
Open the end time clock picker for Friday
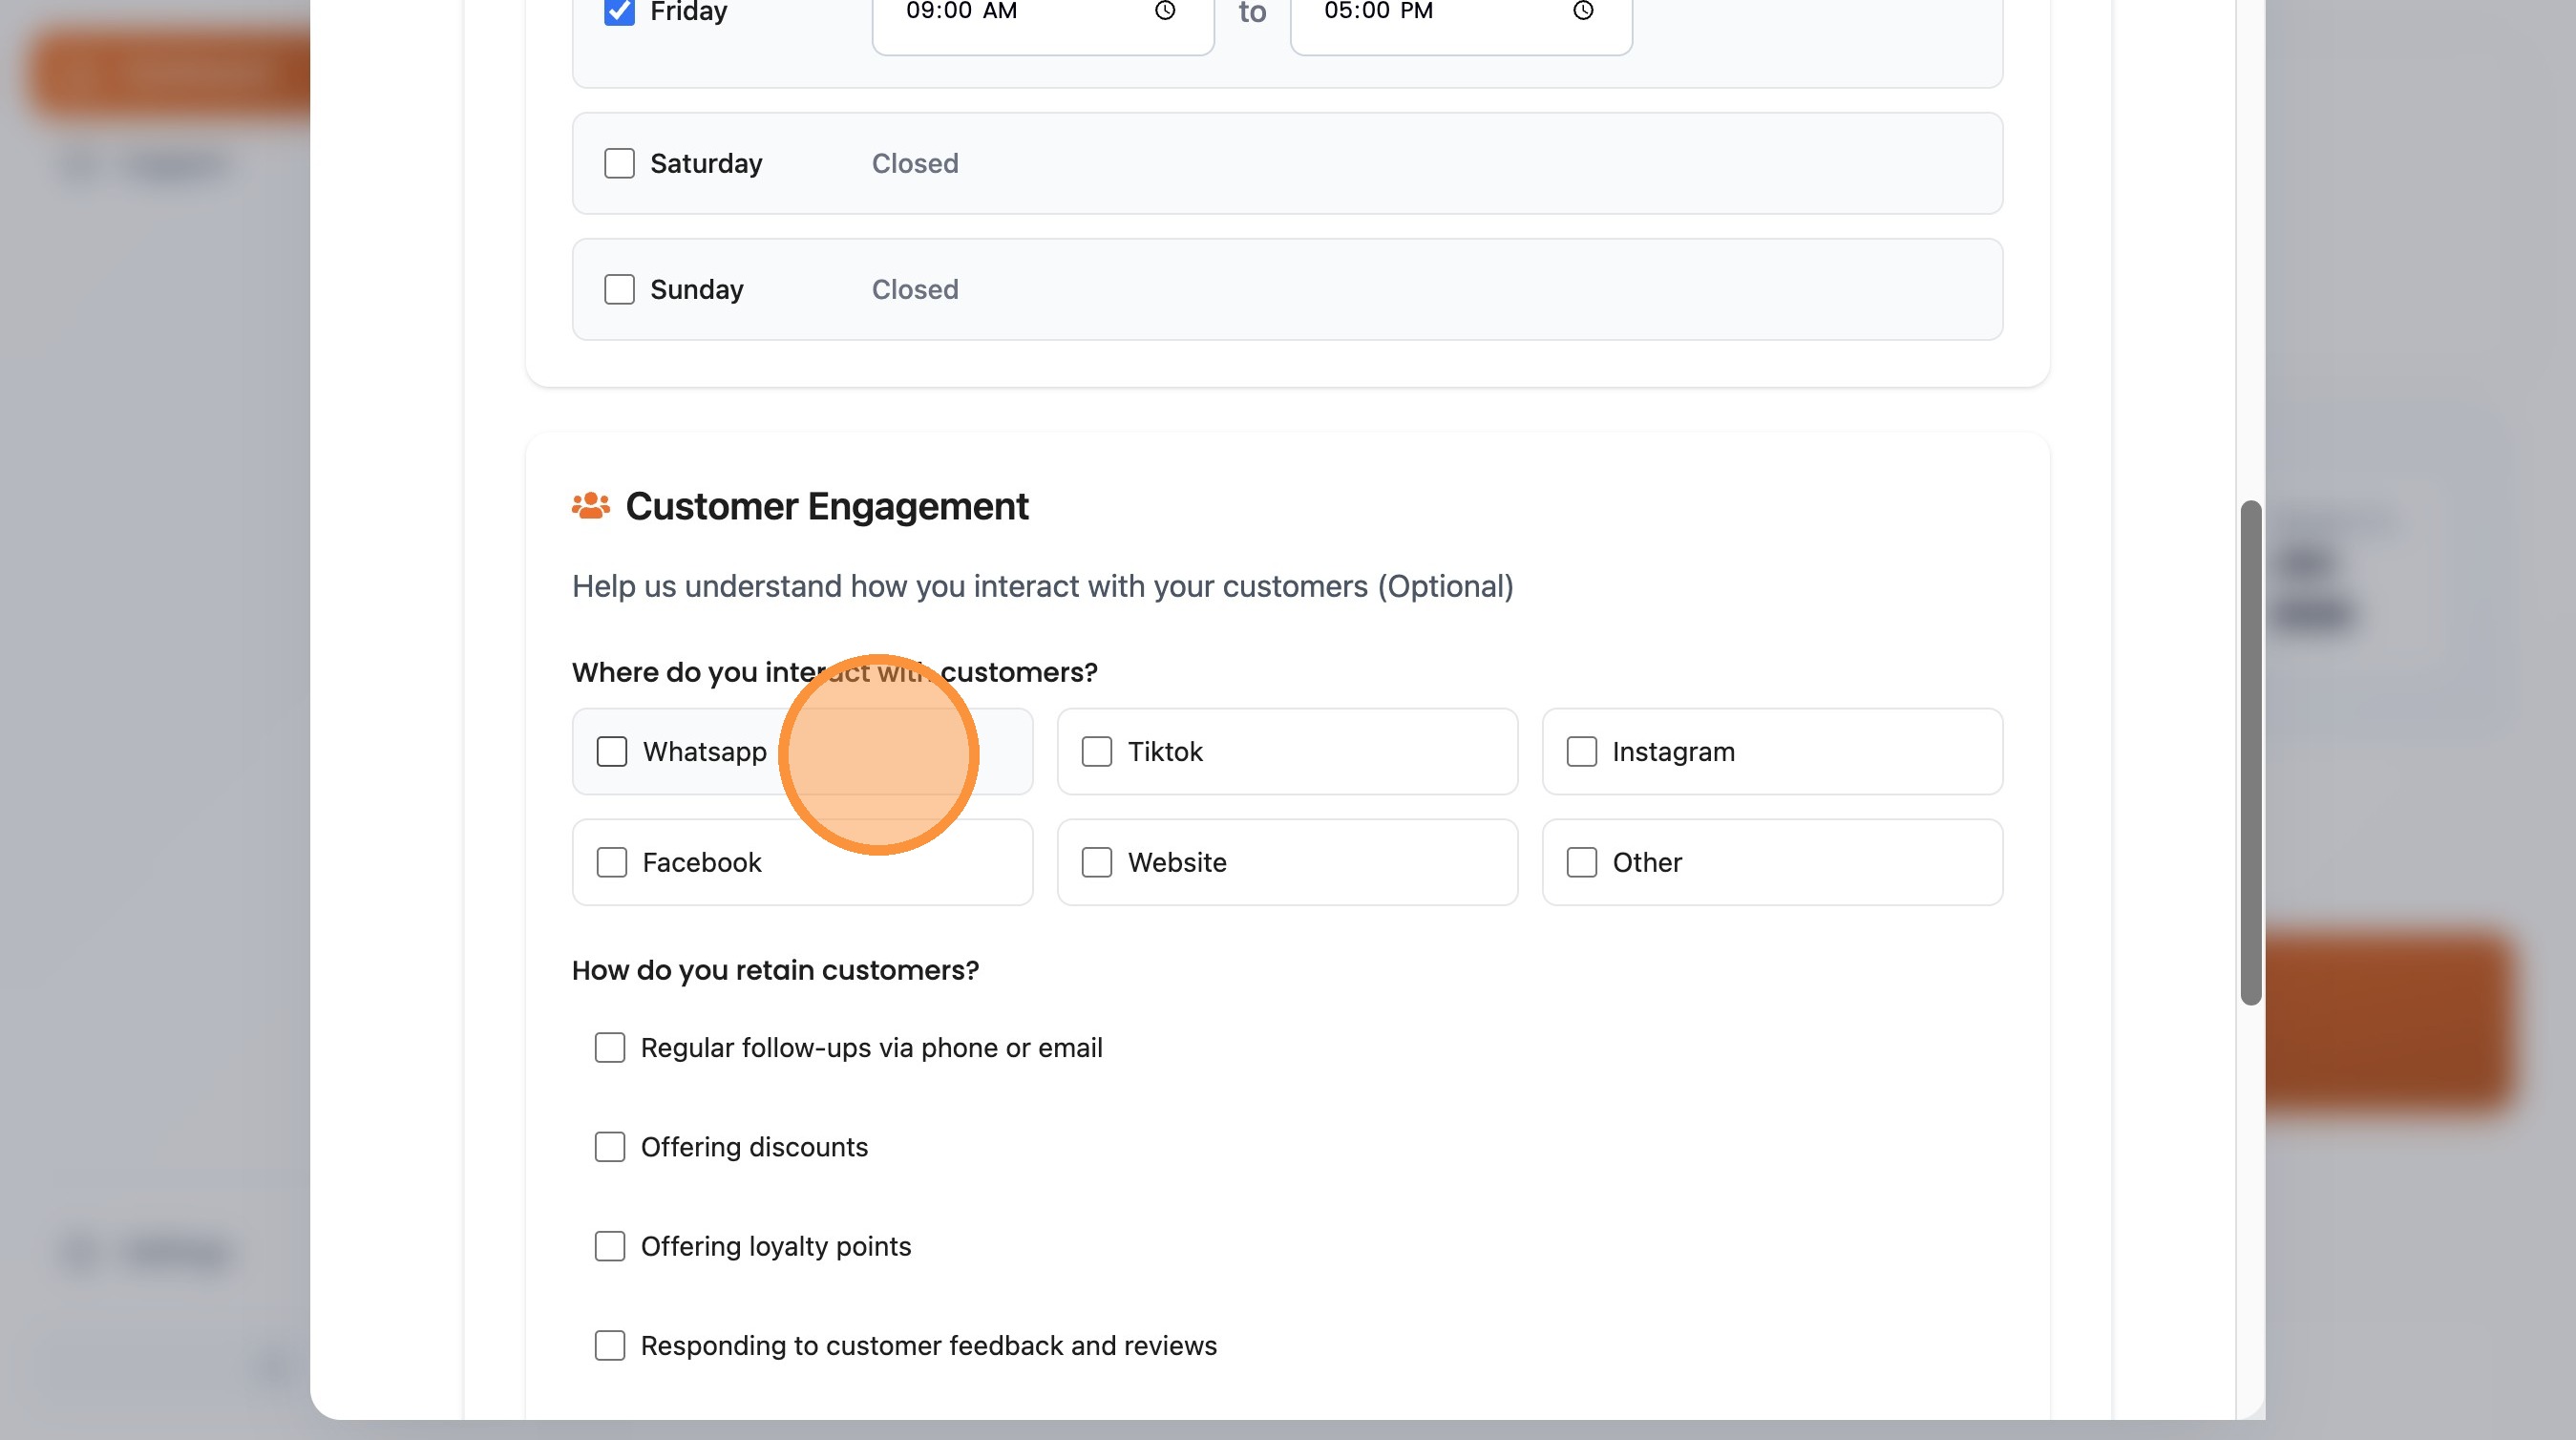(x=1583, y=11)
